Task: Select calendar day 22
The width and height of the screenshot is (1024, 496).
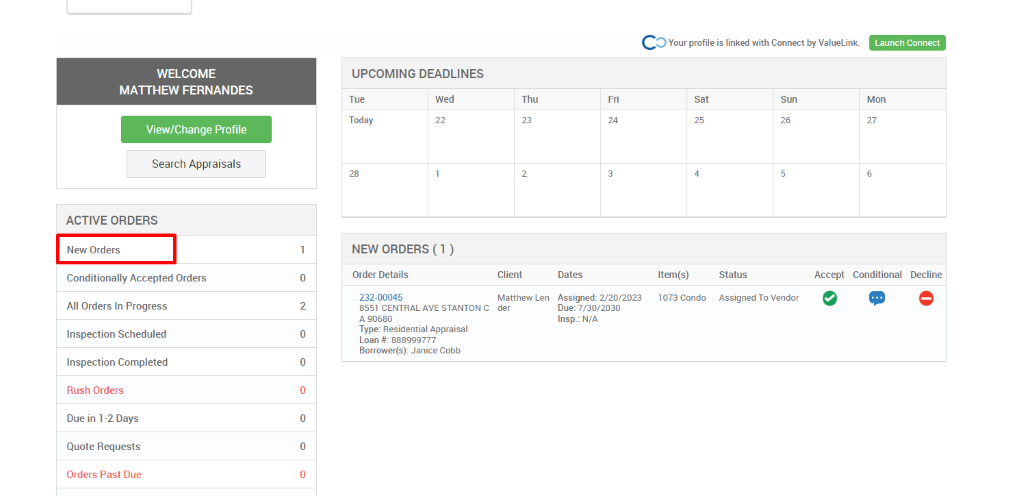Action: click(471, 136)
